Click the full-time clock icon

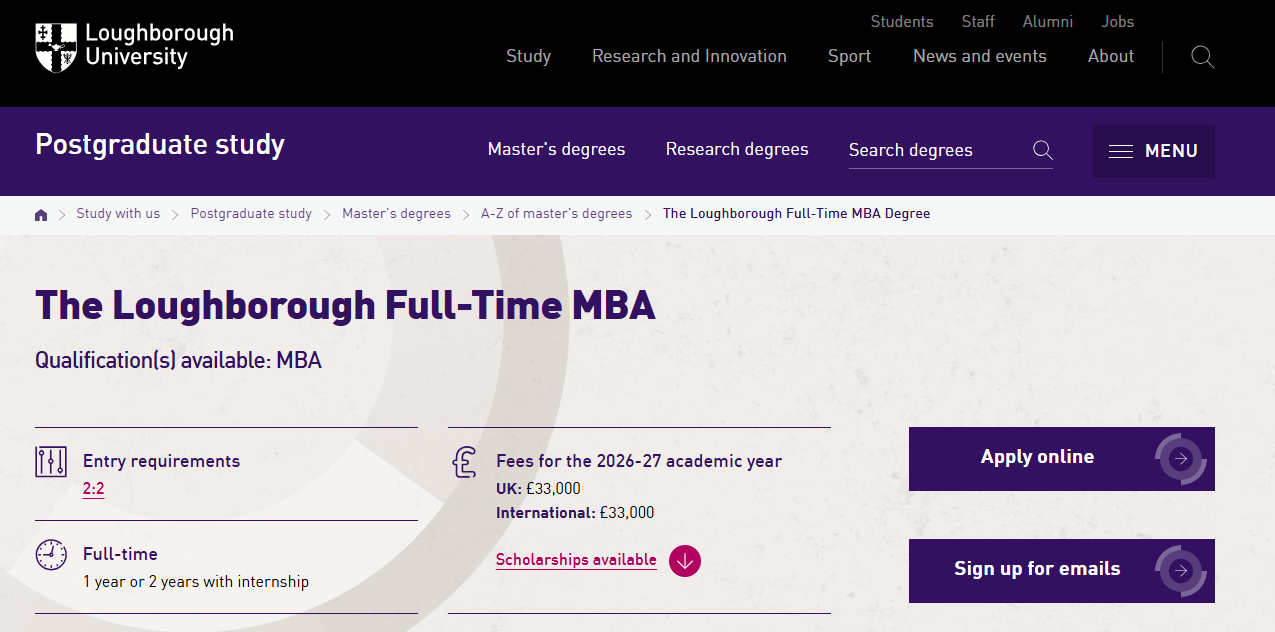pyautogui.click(x=51, y=554)
